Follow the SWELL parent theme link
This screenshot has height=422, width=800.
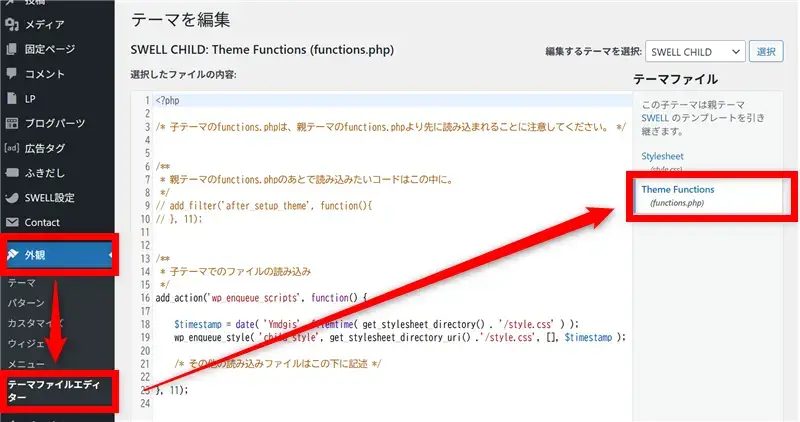coord(655,118)
